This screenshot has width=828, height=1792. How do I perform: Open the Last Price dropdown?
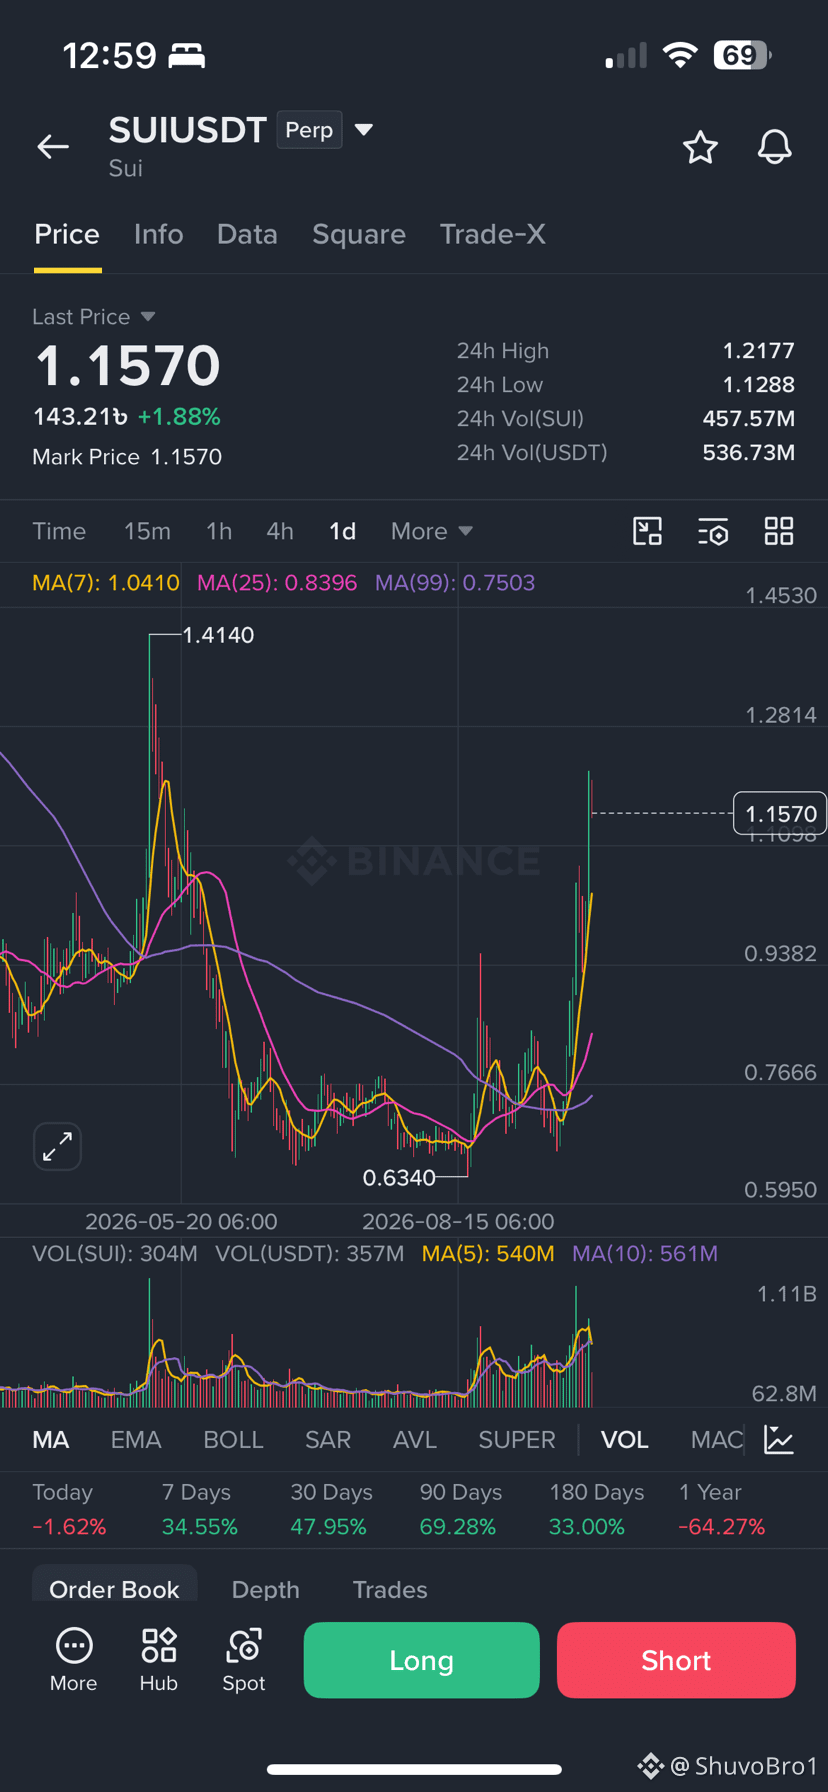pyautogui.click(x=93, y=317)
